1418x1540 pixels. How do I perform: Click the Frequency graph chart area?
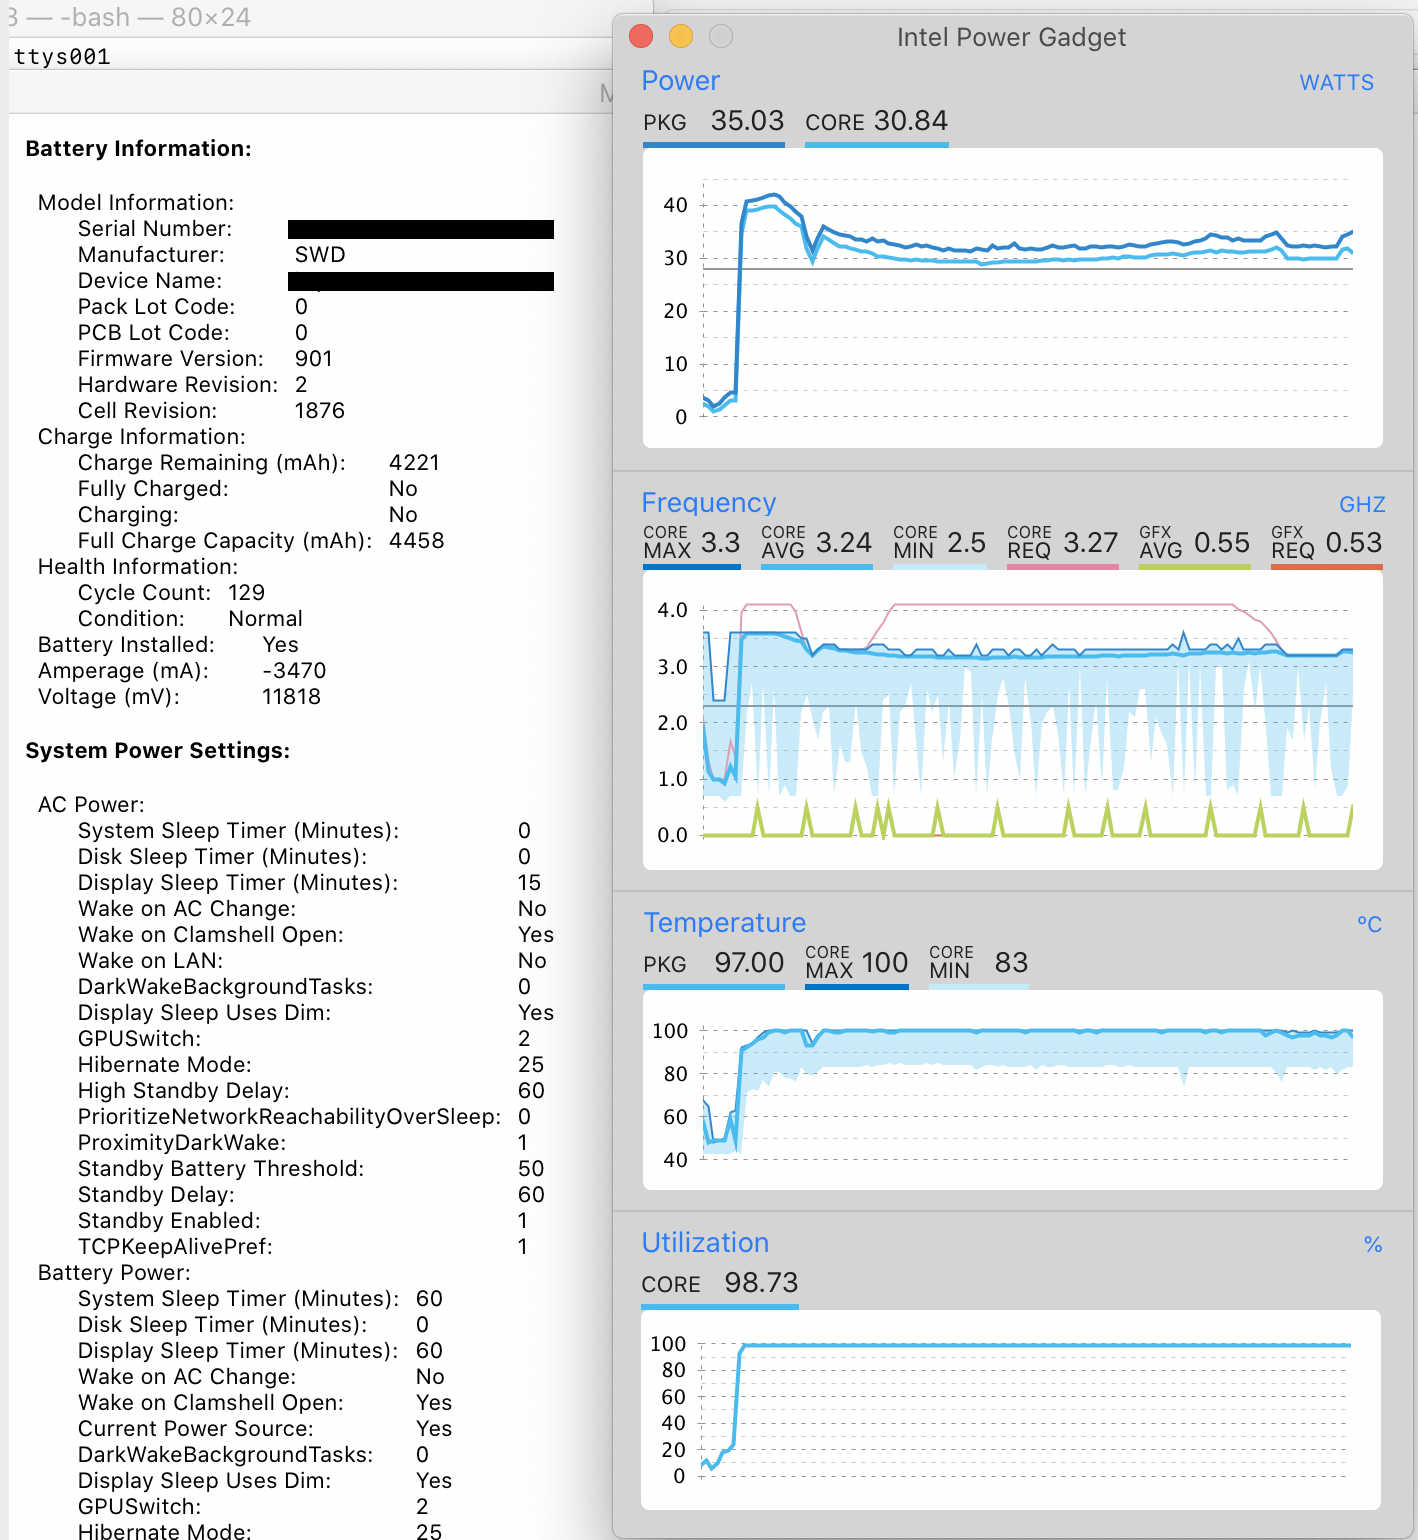1012,719
